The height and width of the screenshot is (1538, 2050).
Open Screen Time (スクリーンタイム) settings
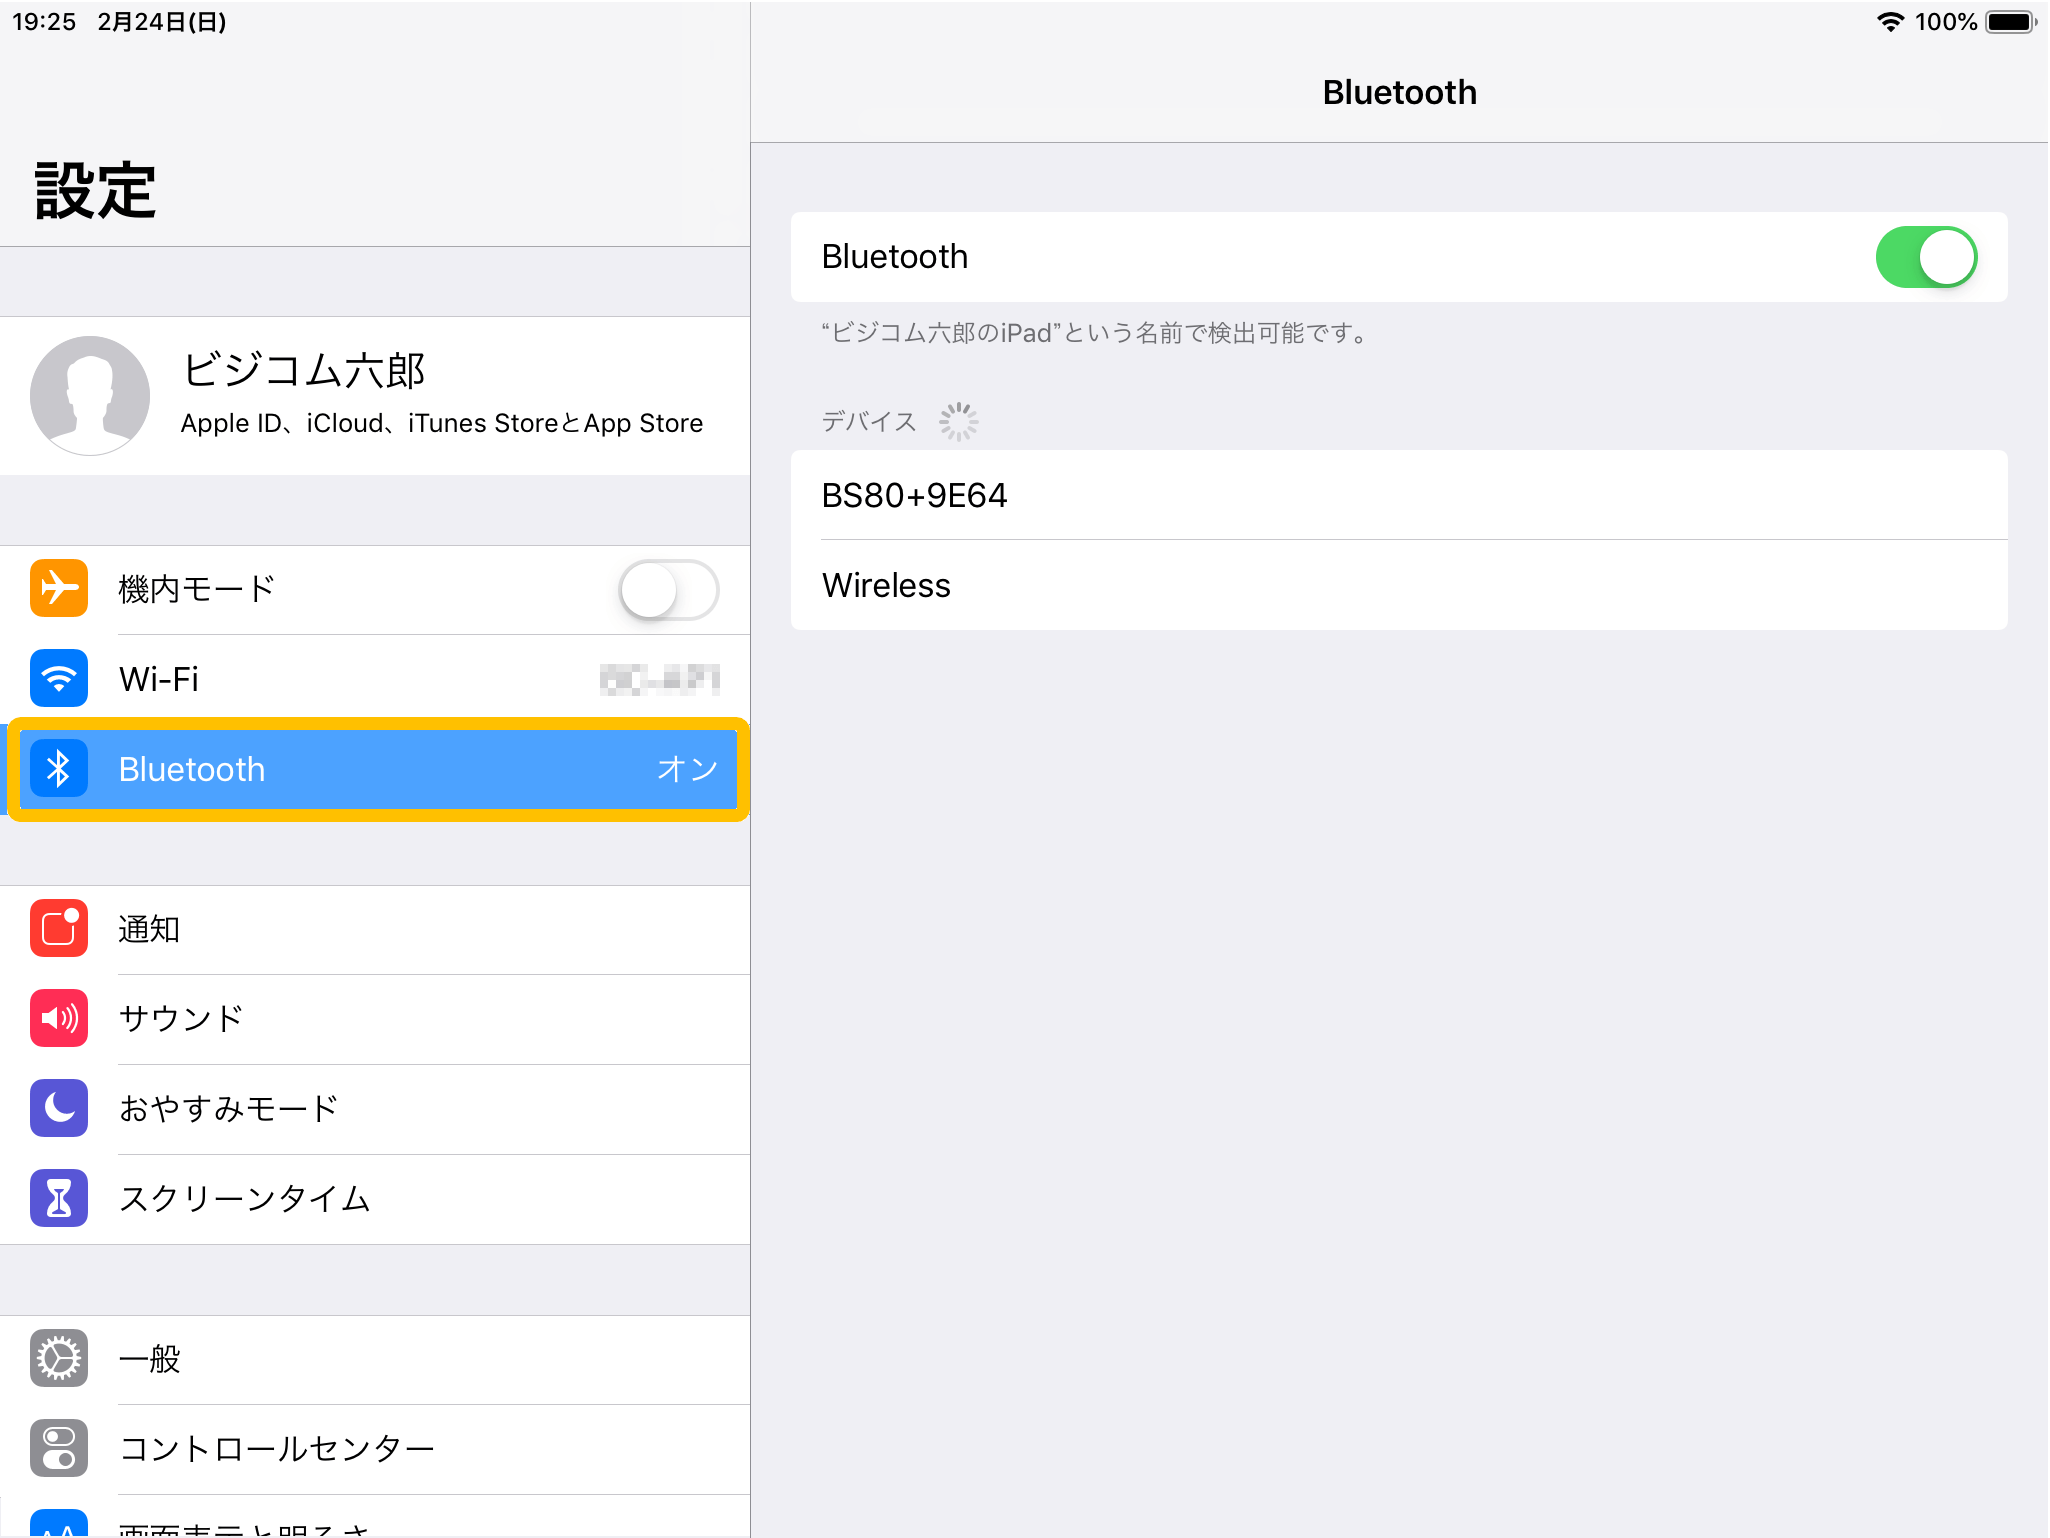coord(400,1199)
